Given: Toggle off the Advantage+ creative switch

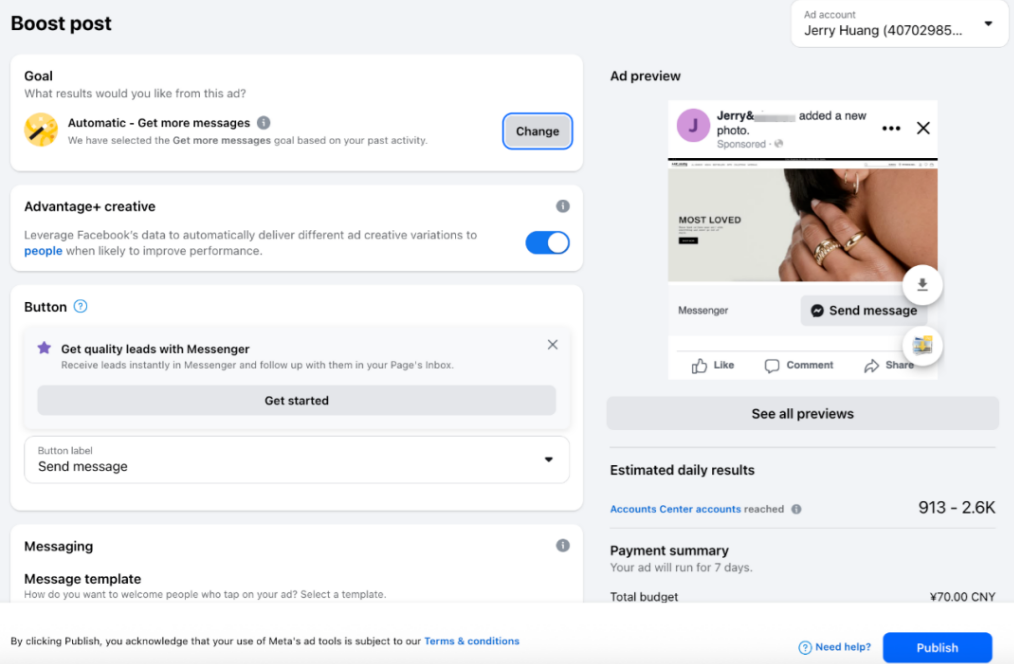Looking at the screenshot, I should coord(547,243).
